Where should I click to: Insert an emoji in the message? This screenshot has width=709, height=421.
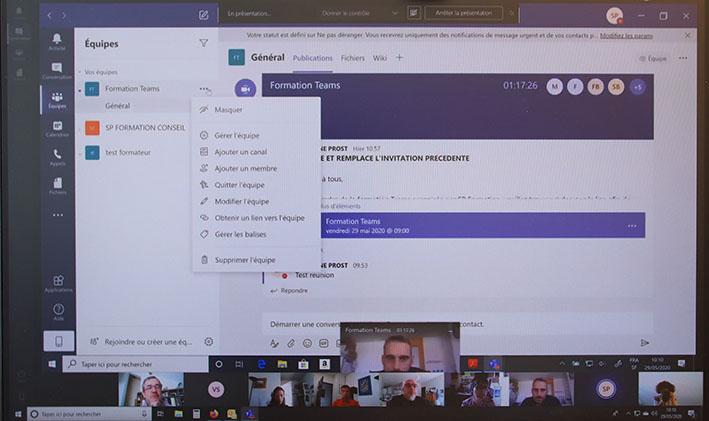(307, 343)
